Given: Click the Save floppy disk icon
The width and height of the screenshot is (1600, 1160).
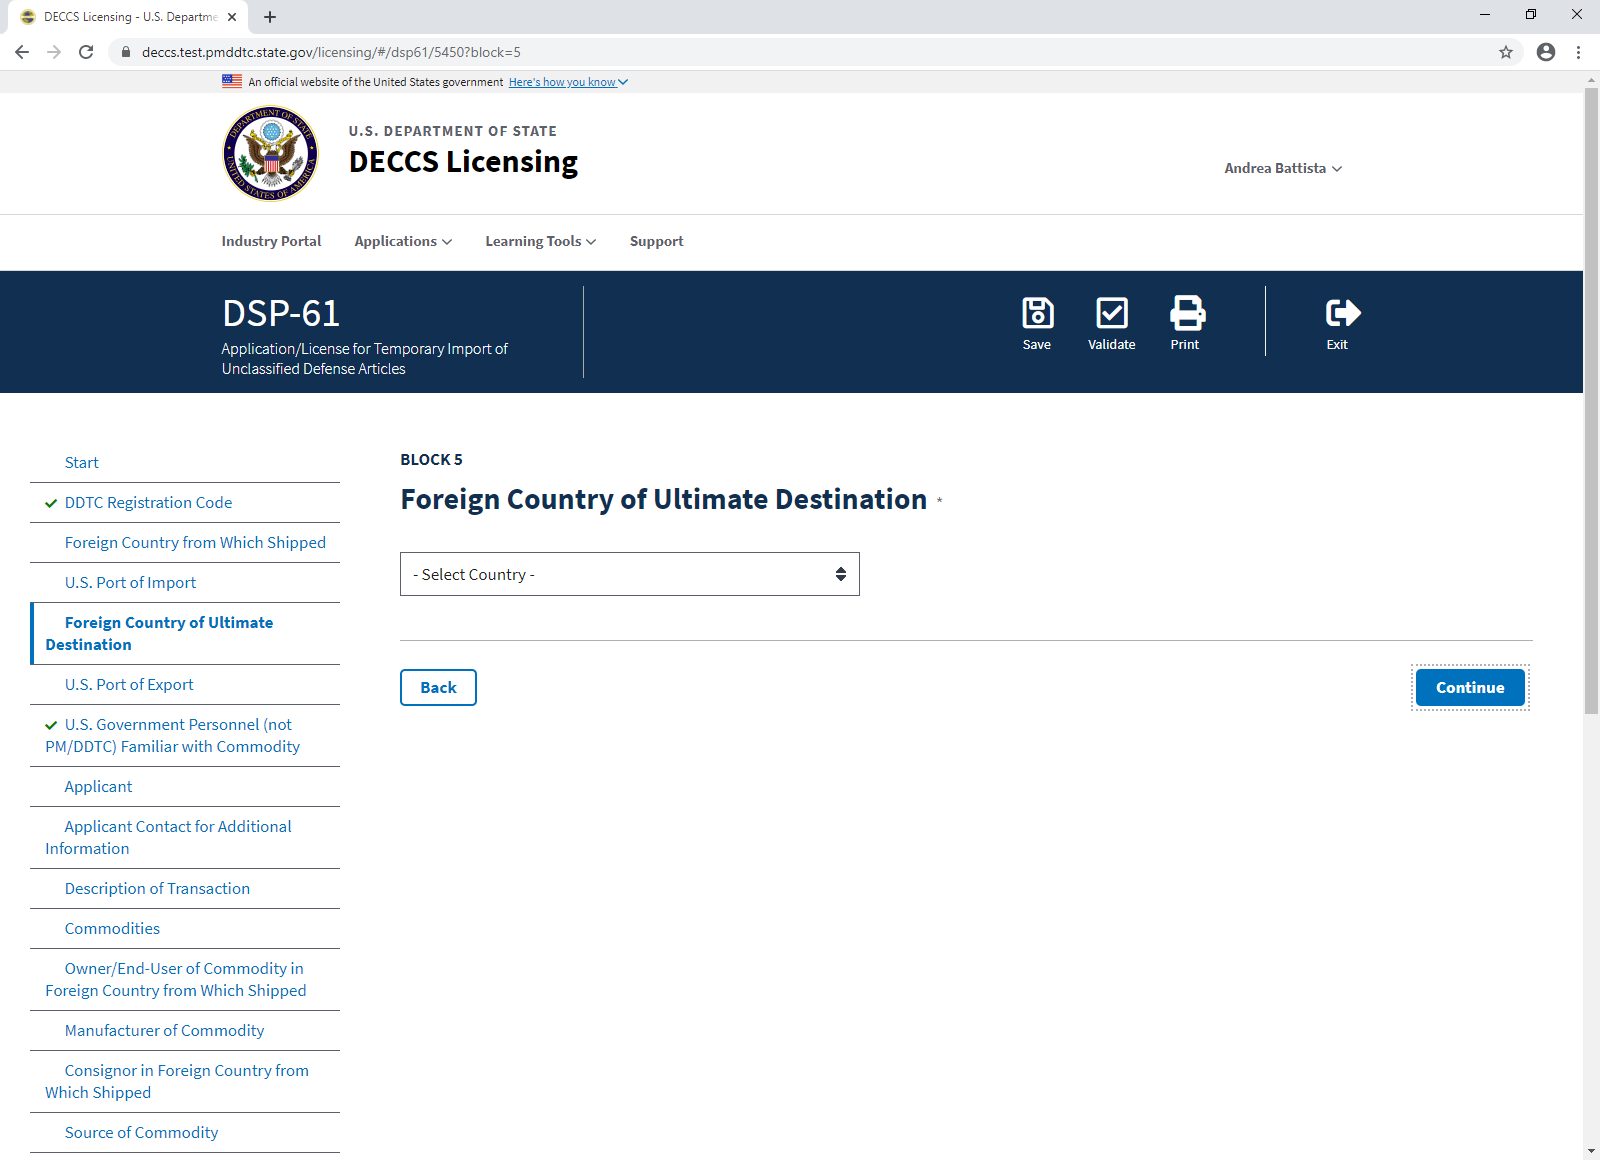Looking at the screenshot, I should pos(1037,313).
